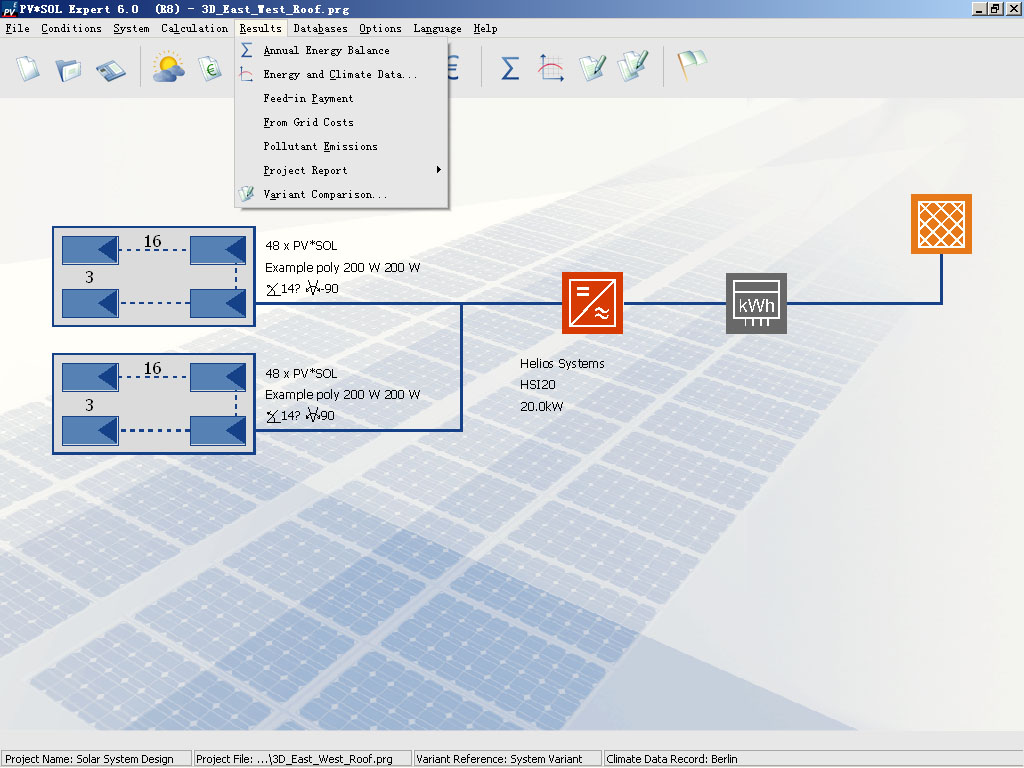Choose Energy and Climate Data entry

point(342,74)
